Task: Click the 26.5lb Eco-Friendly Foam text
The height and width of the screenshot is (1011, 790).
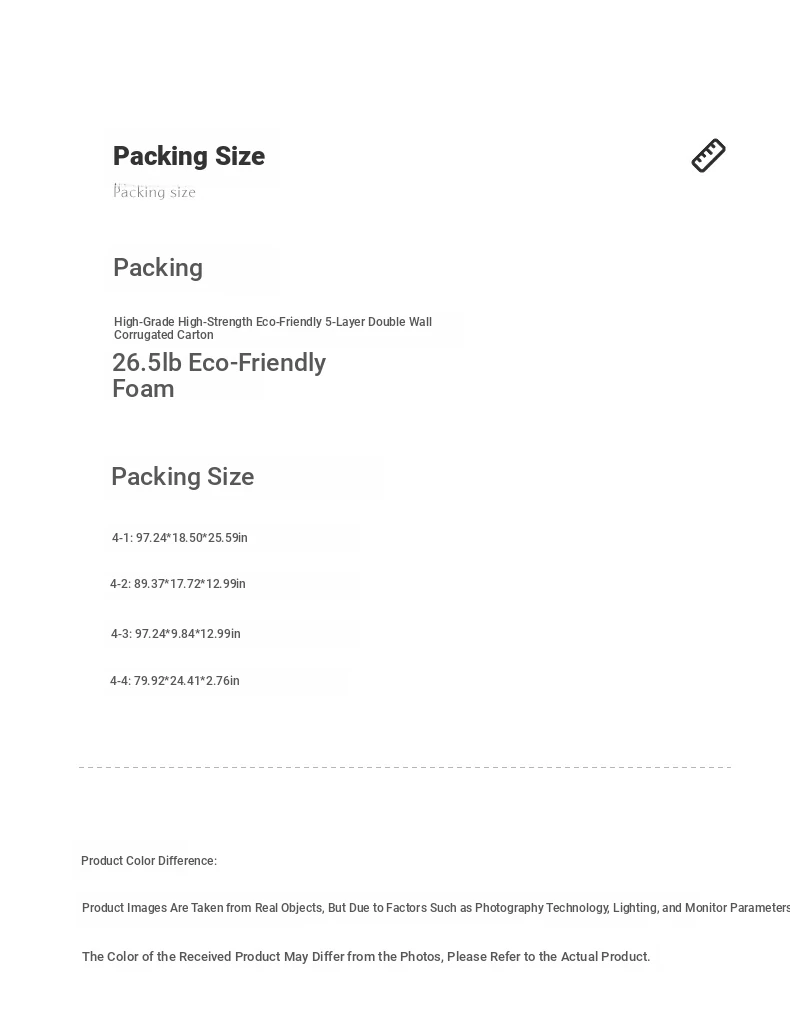Action: 219,375
